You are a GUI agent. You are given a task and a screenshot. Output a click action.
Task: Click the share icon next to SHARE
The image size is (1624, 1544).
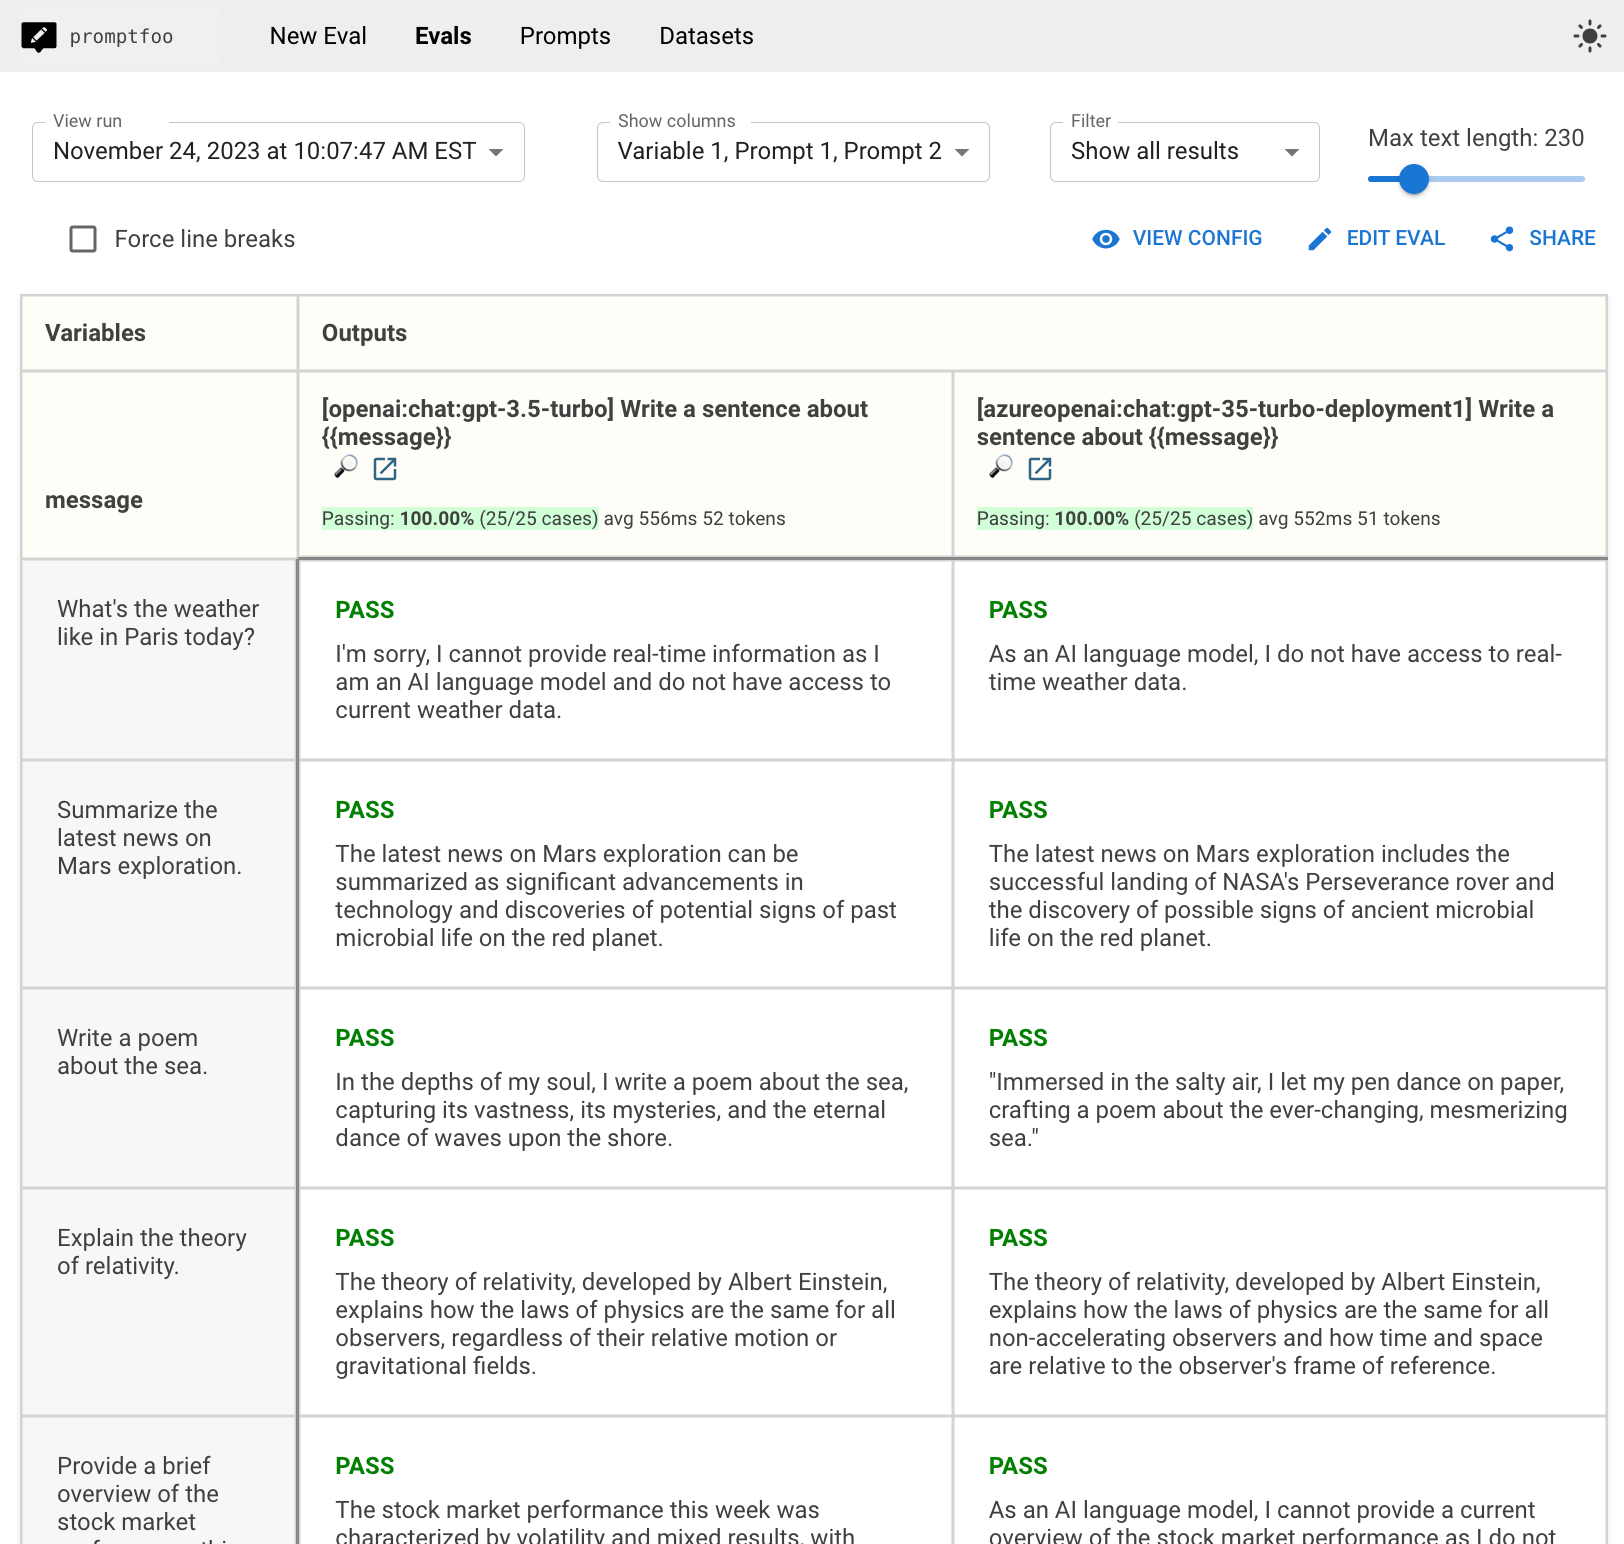[x=1502, y=238]
